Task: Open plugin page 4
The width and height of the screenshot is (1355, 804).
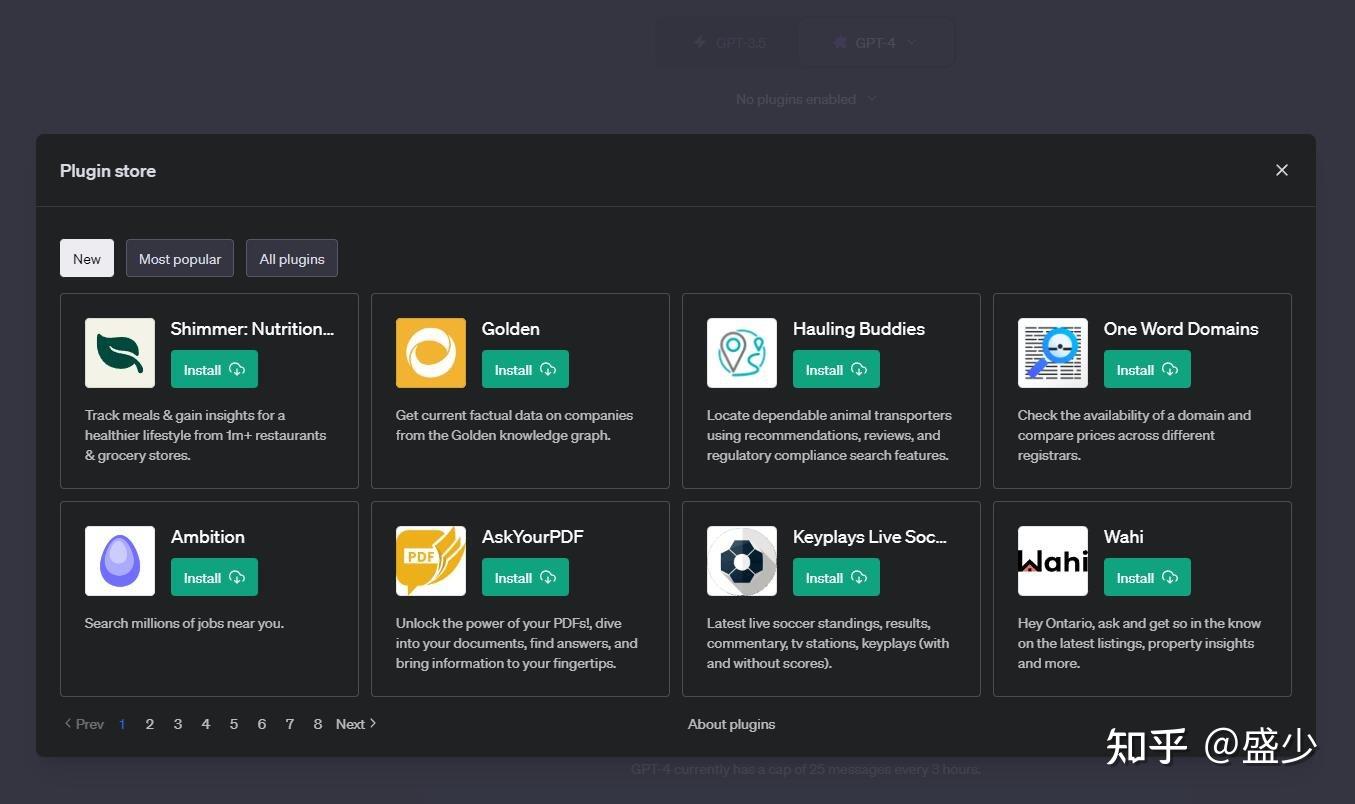Action: tap(206, 724)
